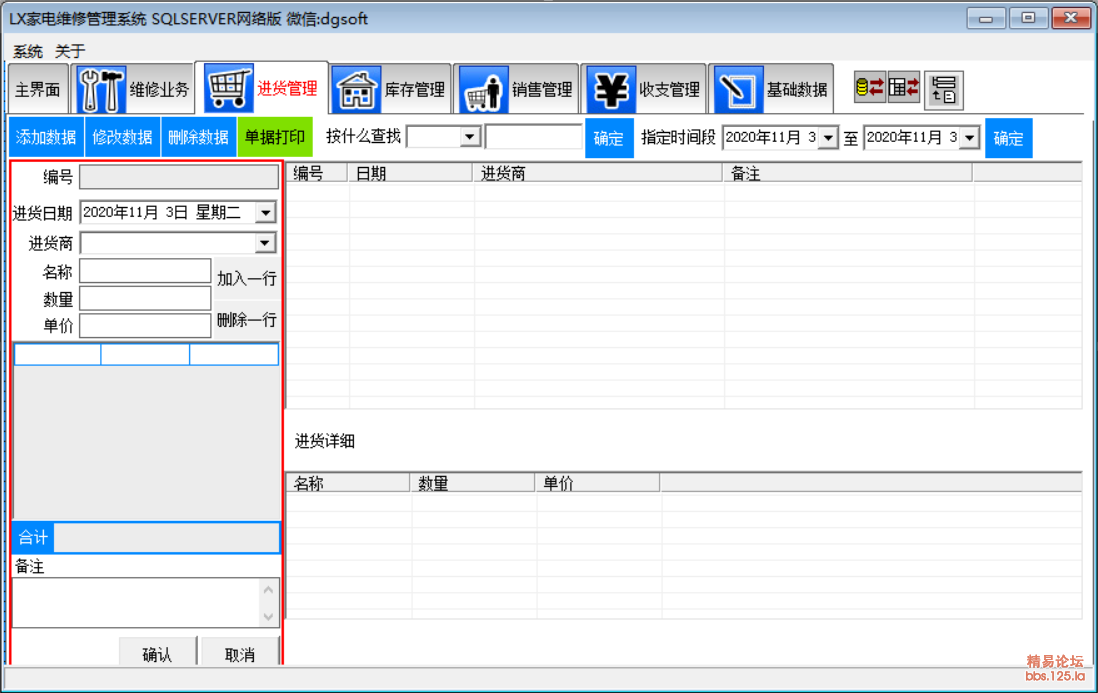Open the 按什么查找 search field dropdown
Viewport: 1098px width, 693px height.
coord(470,138)
